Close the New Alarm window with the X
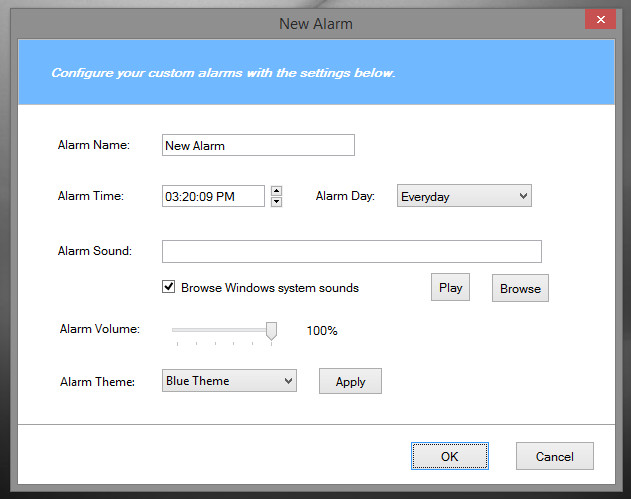Image resolution: width=631 pixels, height=499 pixels. (600, 19)
